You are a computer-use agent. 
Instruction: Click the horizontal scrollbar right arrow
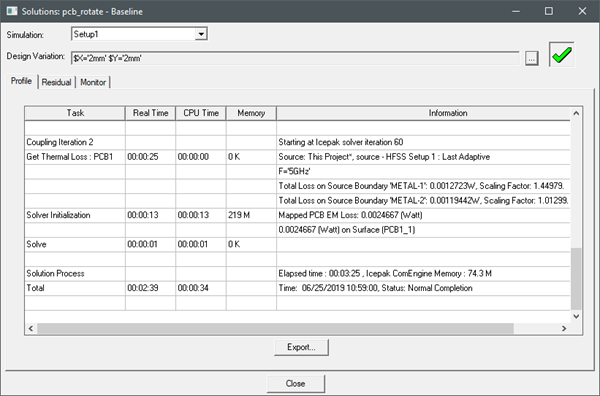[564, 328]
